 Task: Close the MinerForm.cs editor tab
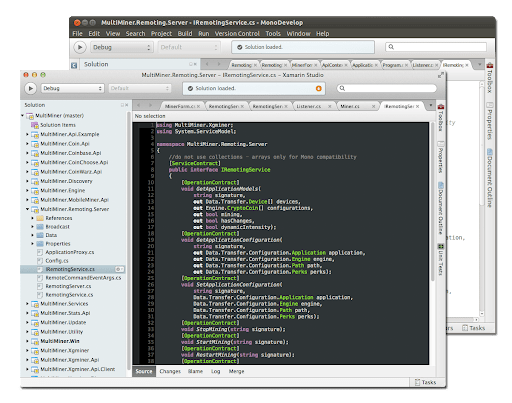click(198, 106)
